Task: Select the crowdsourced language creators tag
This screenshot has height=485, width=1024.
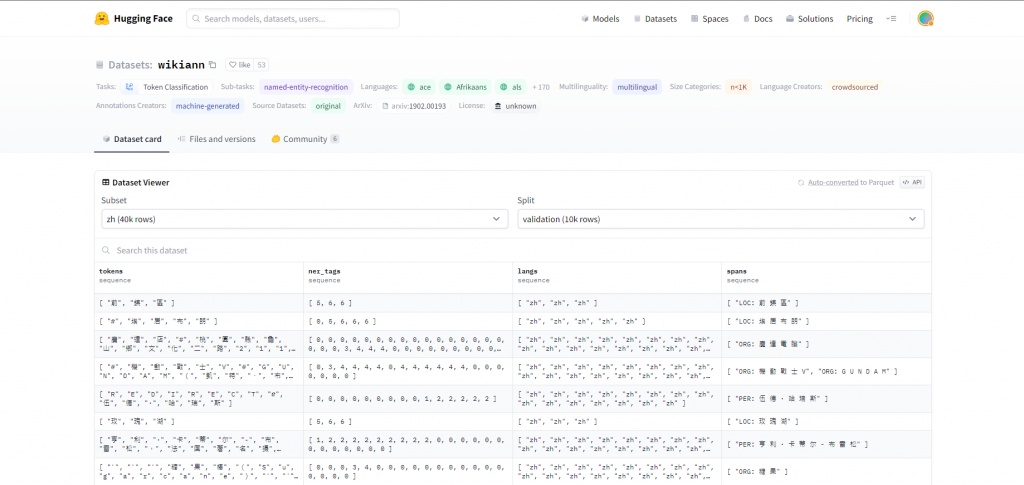Action: 854,87
